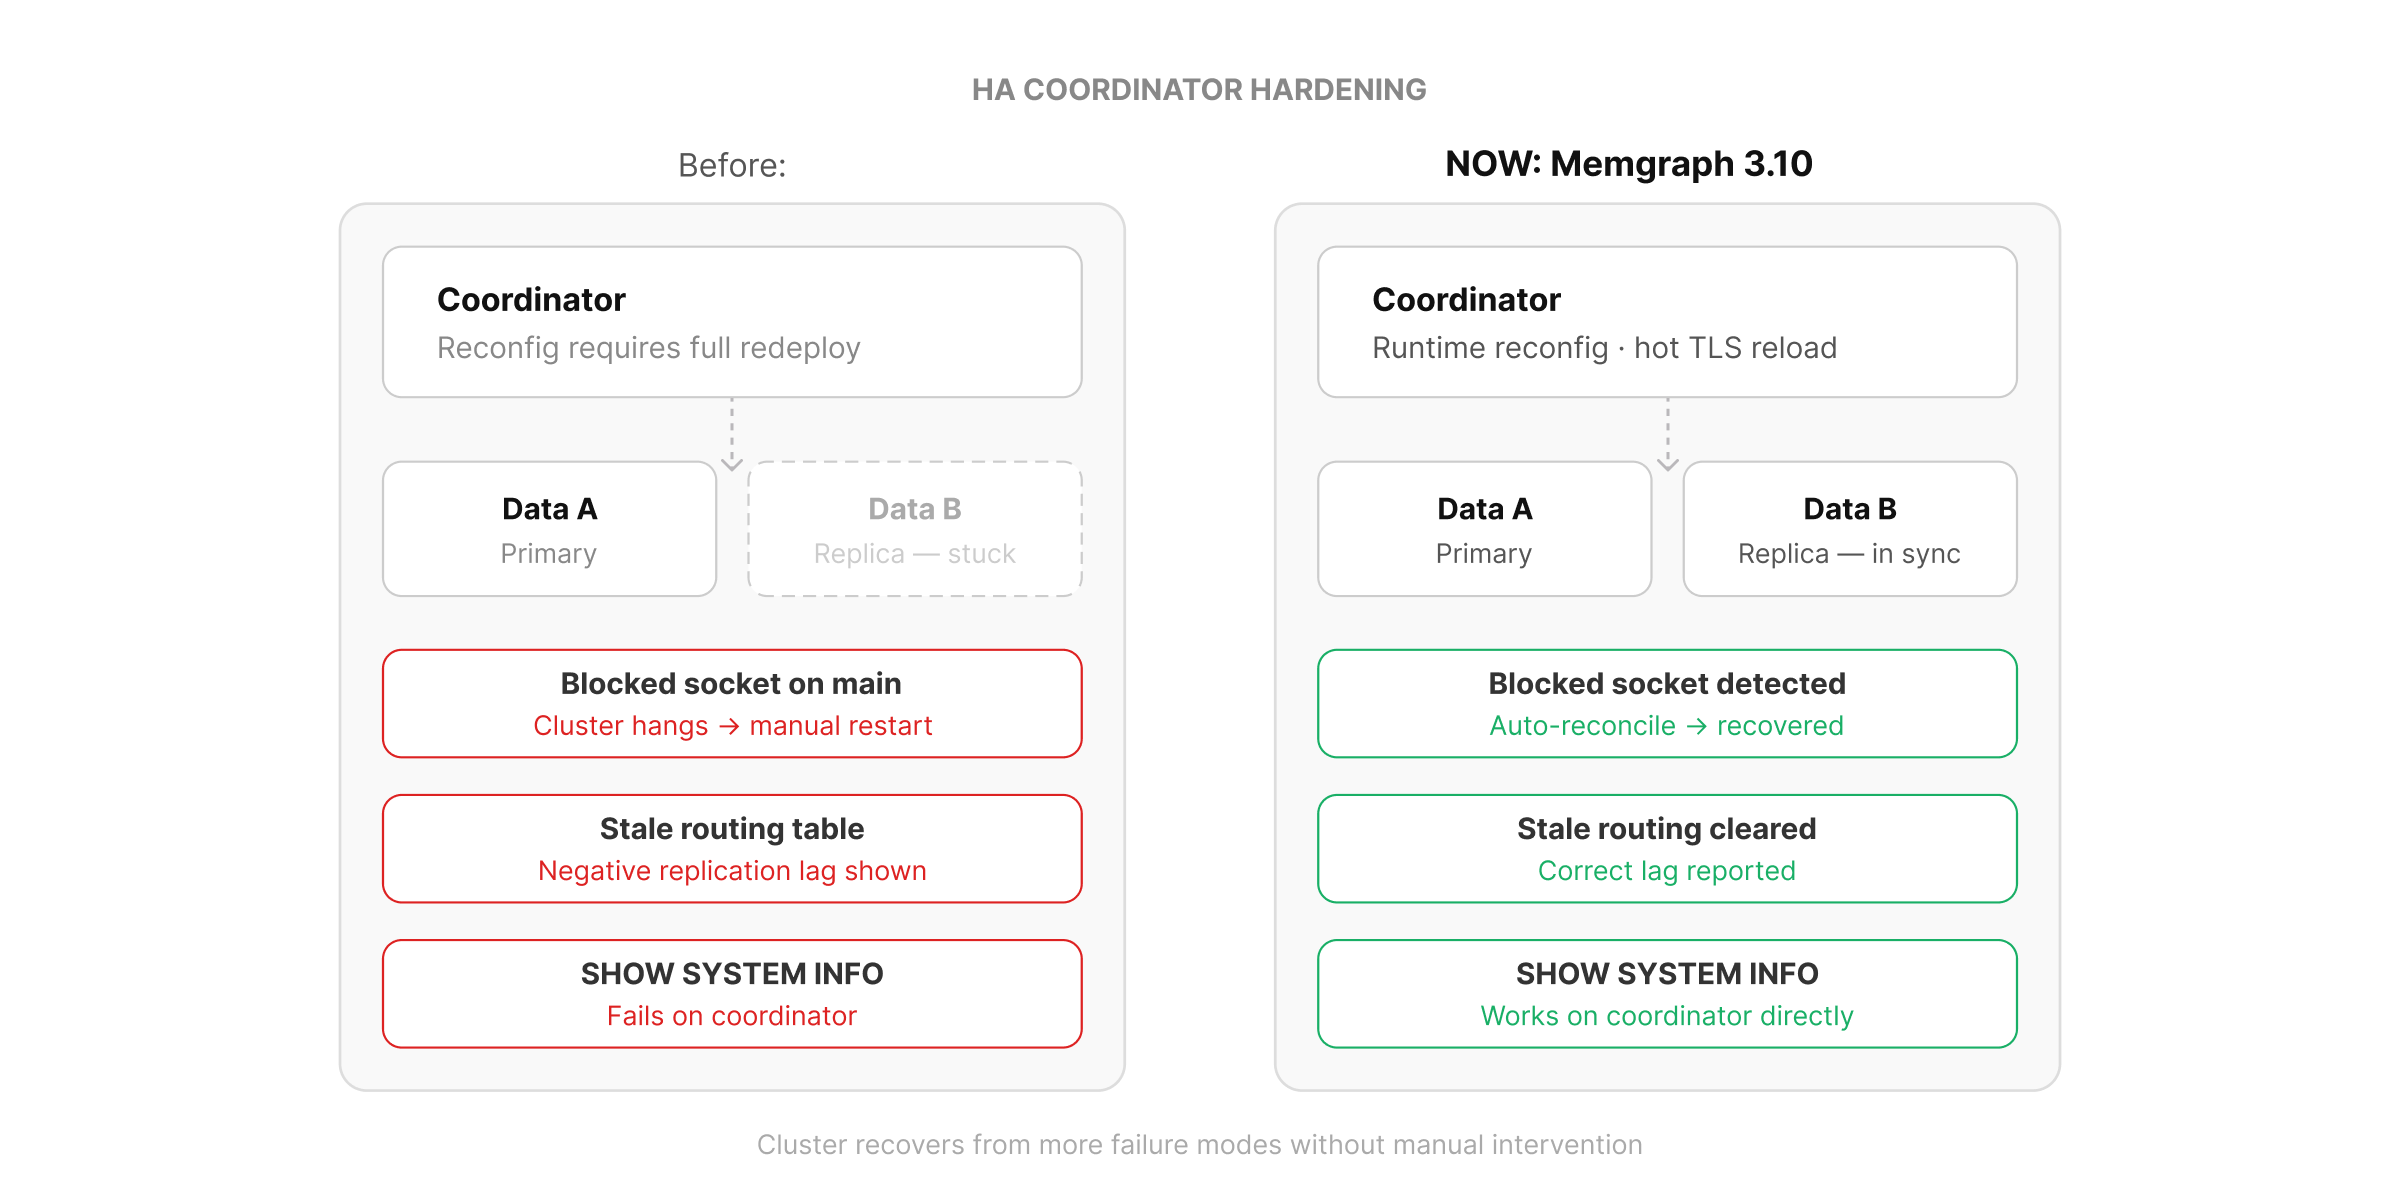
Task: Select the 'Blocked socket detected' card
Action: (1667, 704)
